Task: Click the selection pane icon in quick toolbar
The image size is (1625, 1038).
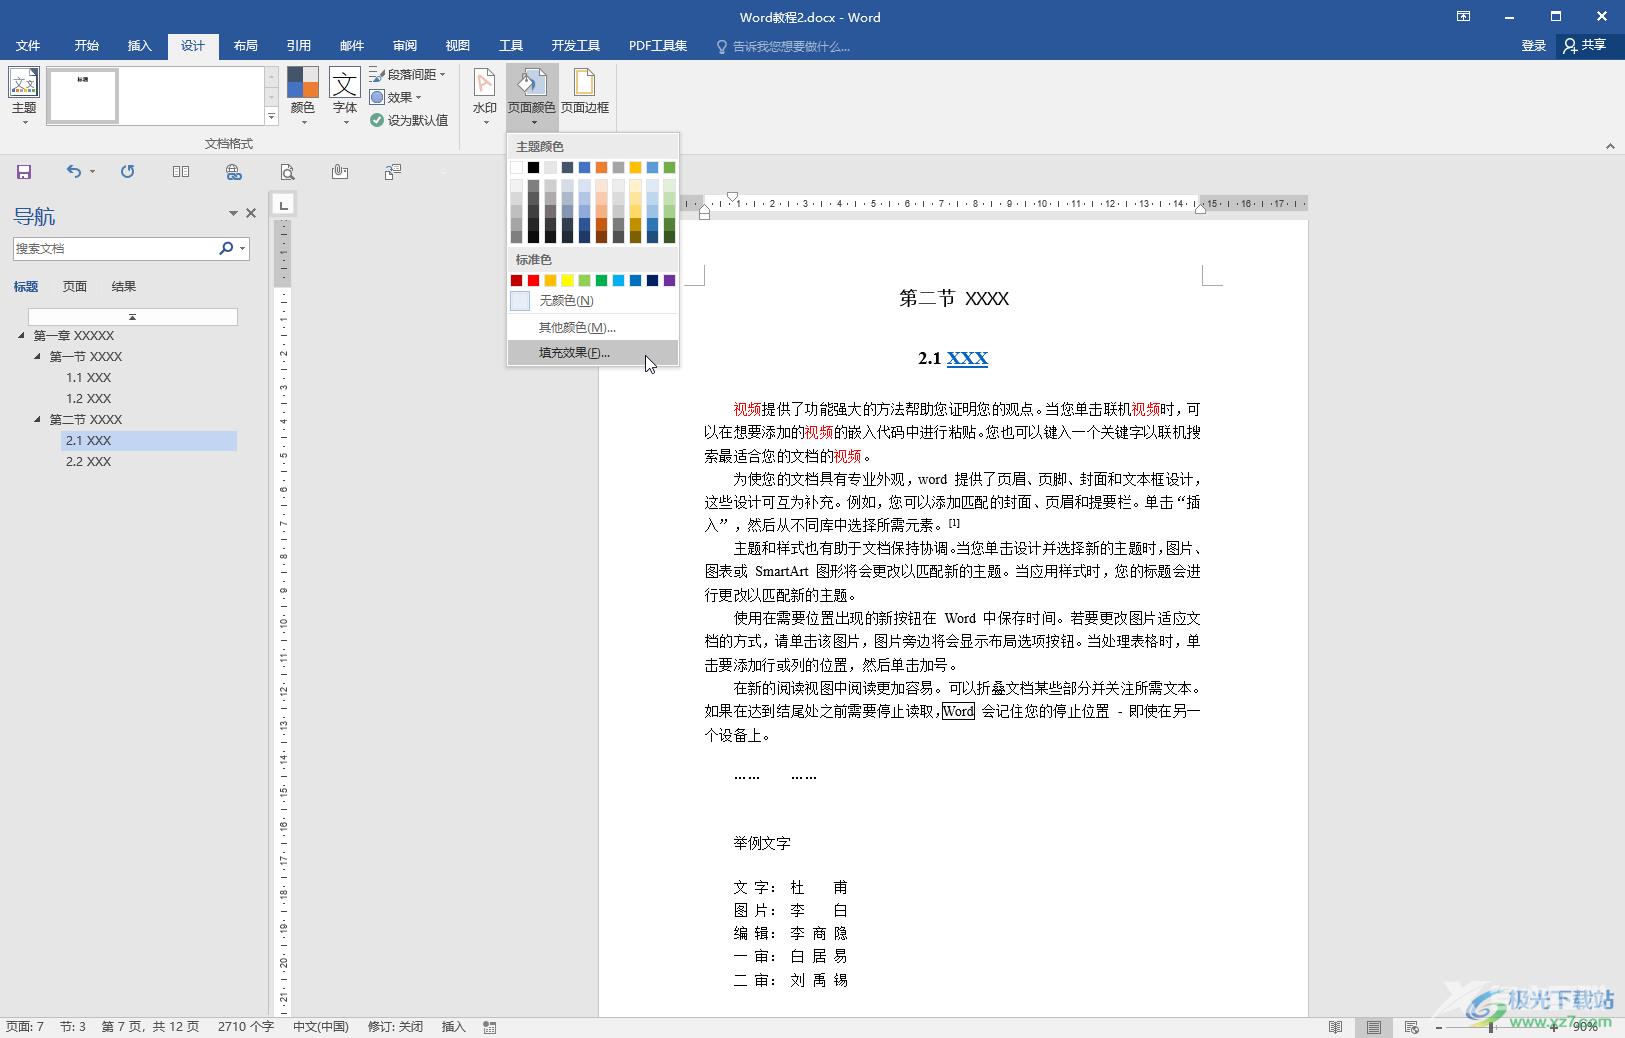Action: (x=393, y=172)
